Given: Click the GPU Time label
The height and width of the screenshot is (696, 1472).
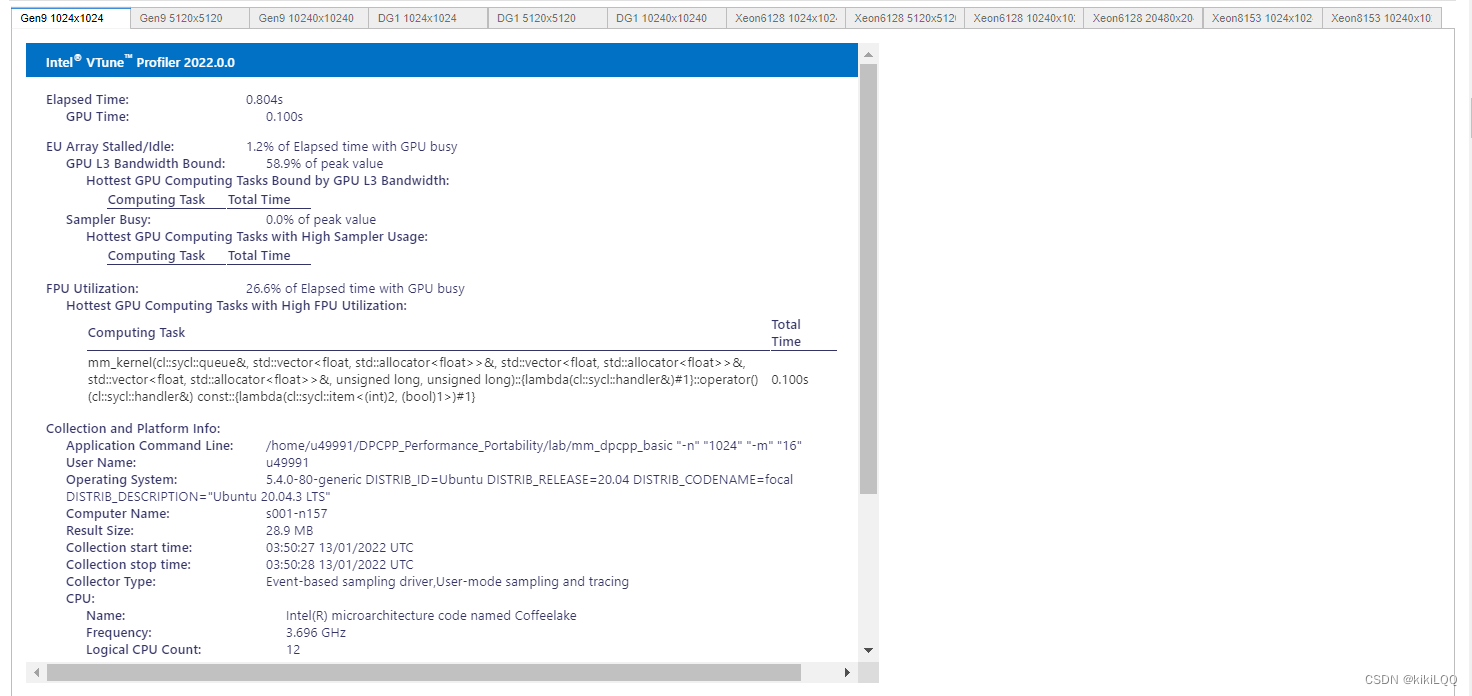Looking at the screenshot, I should point(97,116).
